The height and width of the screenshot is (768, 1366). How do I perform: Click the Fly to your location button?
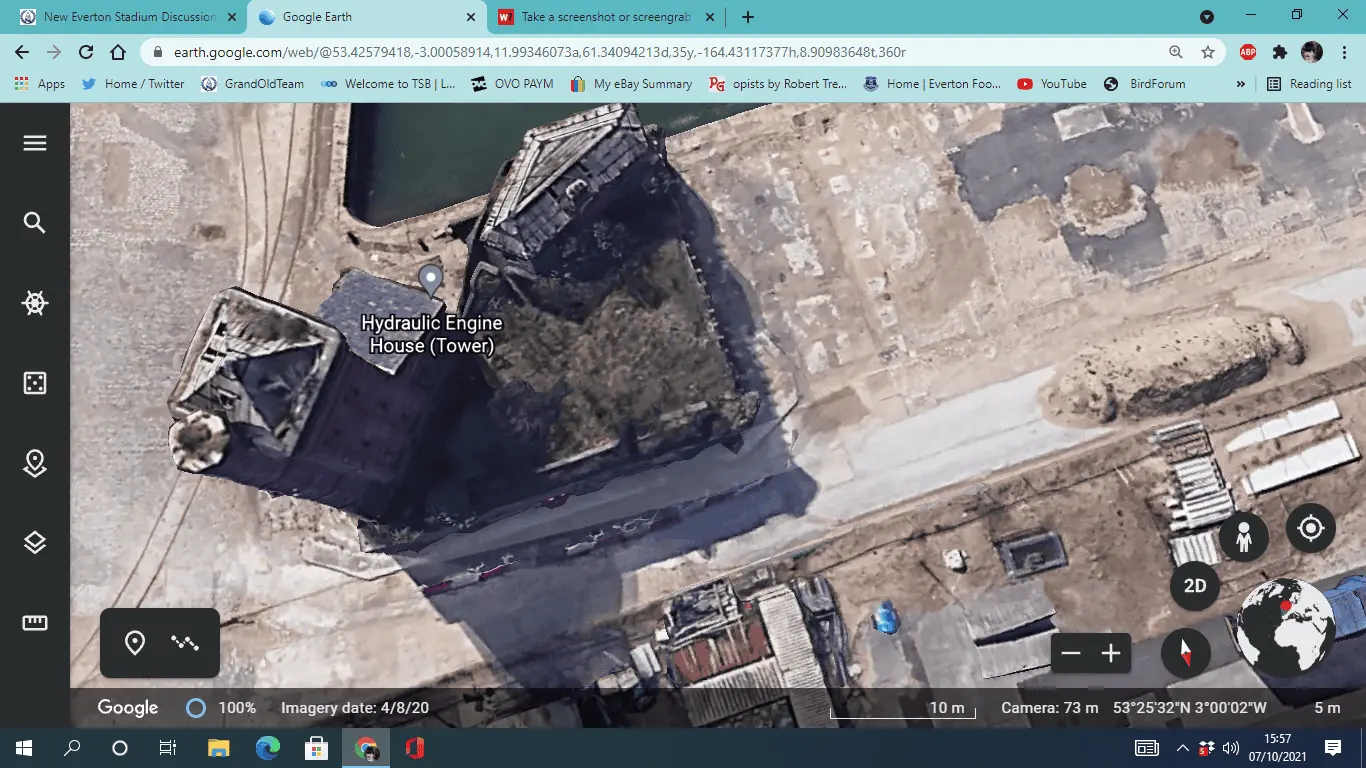click(x=1310, y=528)
